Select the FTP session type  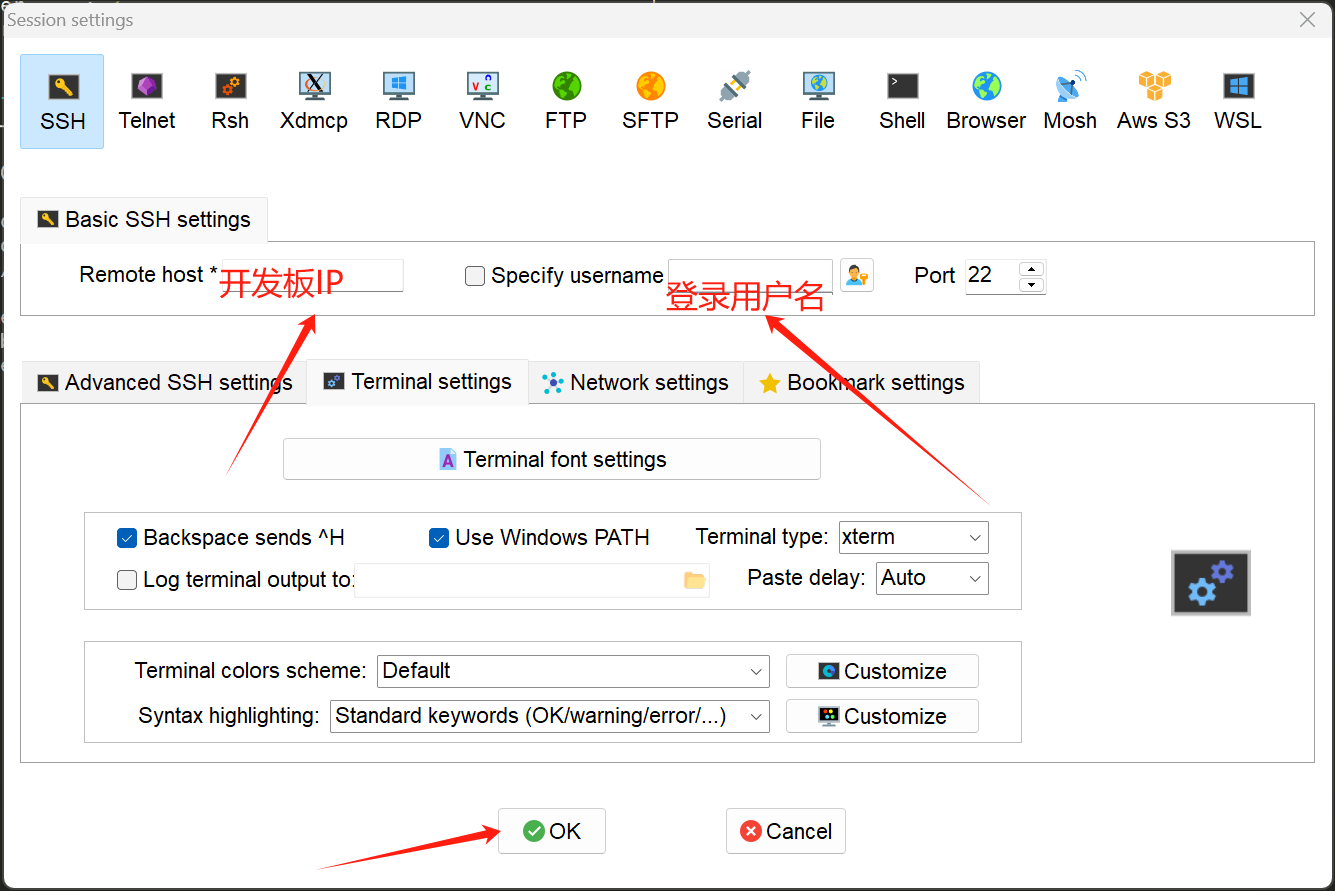(566, 102)
